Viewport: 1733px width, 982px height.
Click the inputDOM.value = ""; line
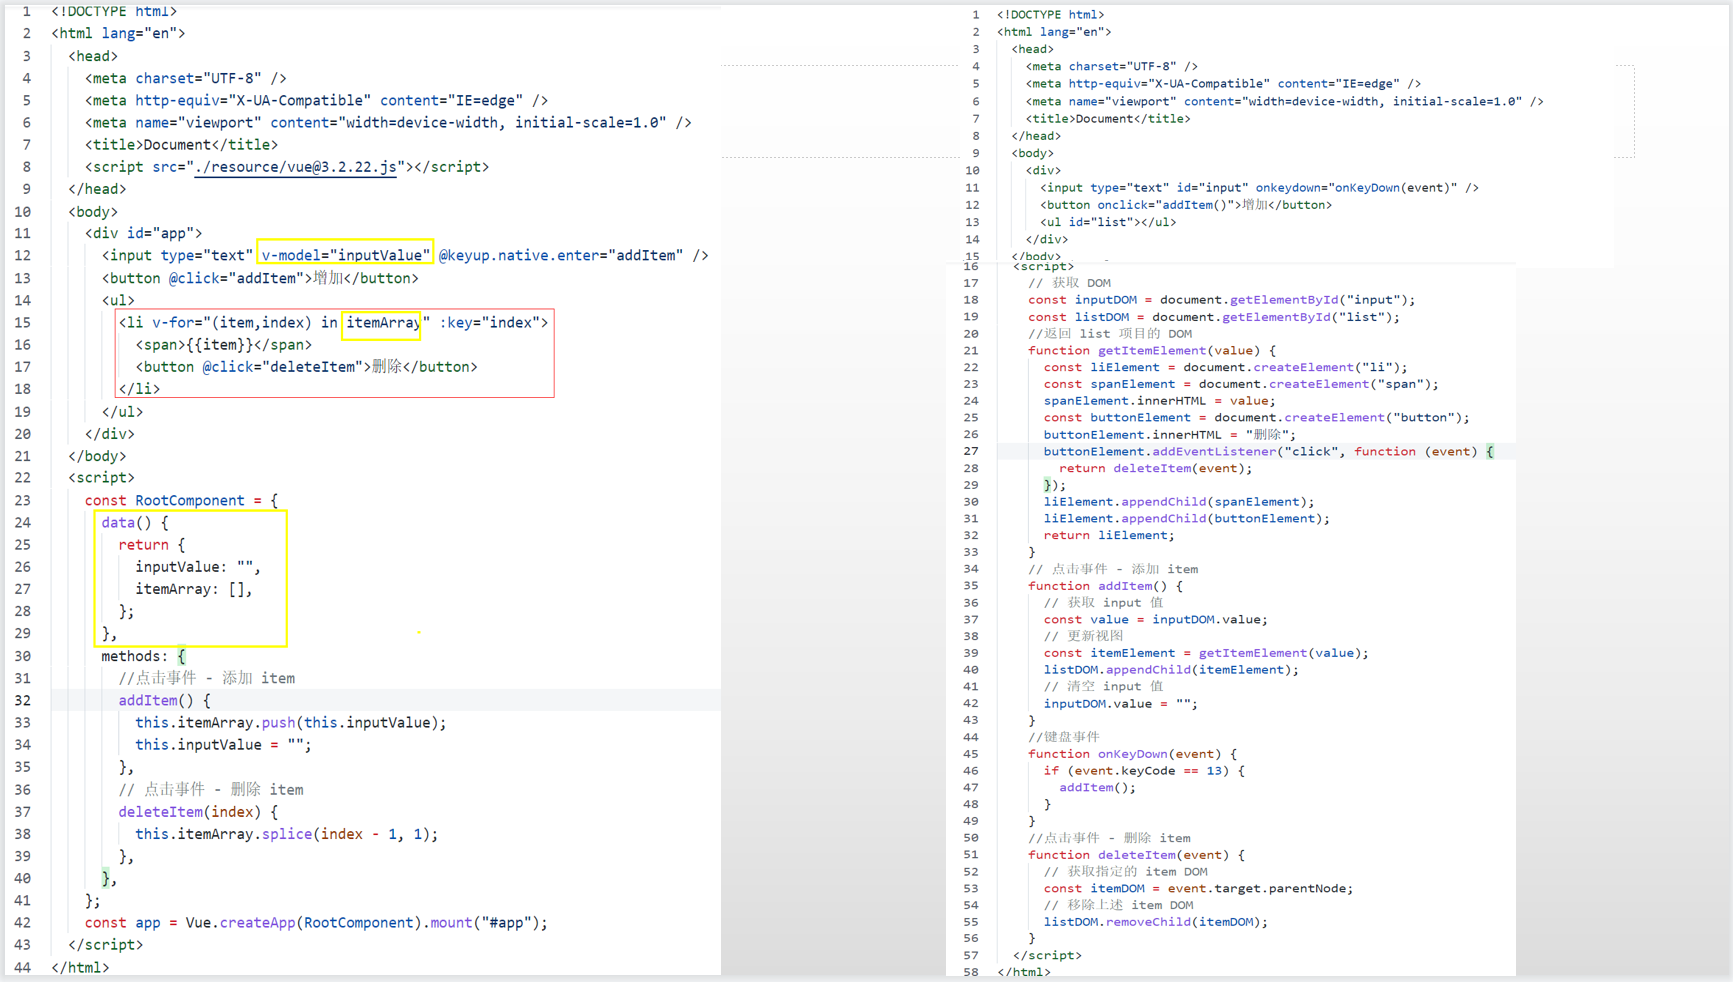(x=1121, y=704)
